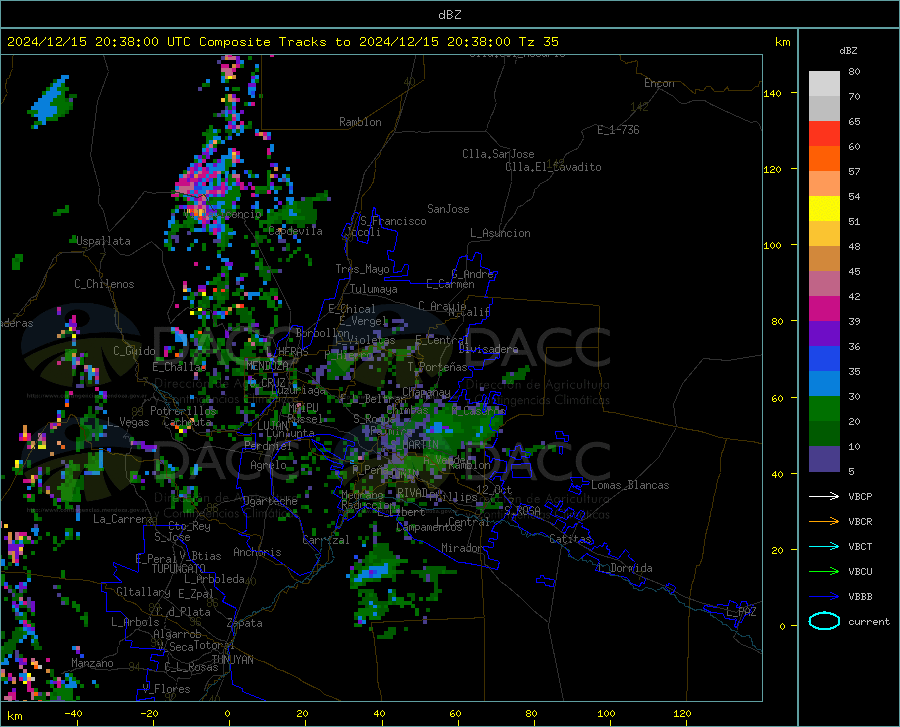This screenshot has width=900, height=727.
Task: Select the slate purple 10 dBZ swatch
Action: [x=824, y=459]
